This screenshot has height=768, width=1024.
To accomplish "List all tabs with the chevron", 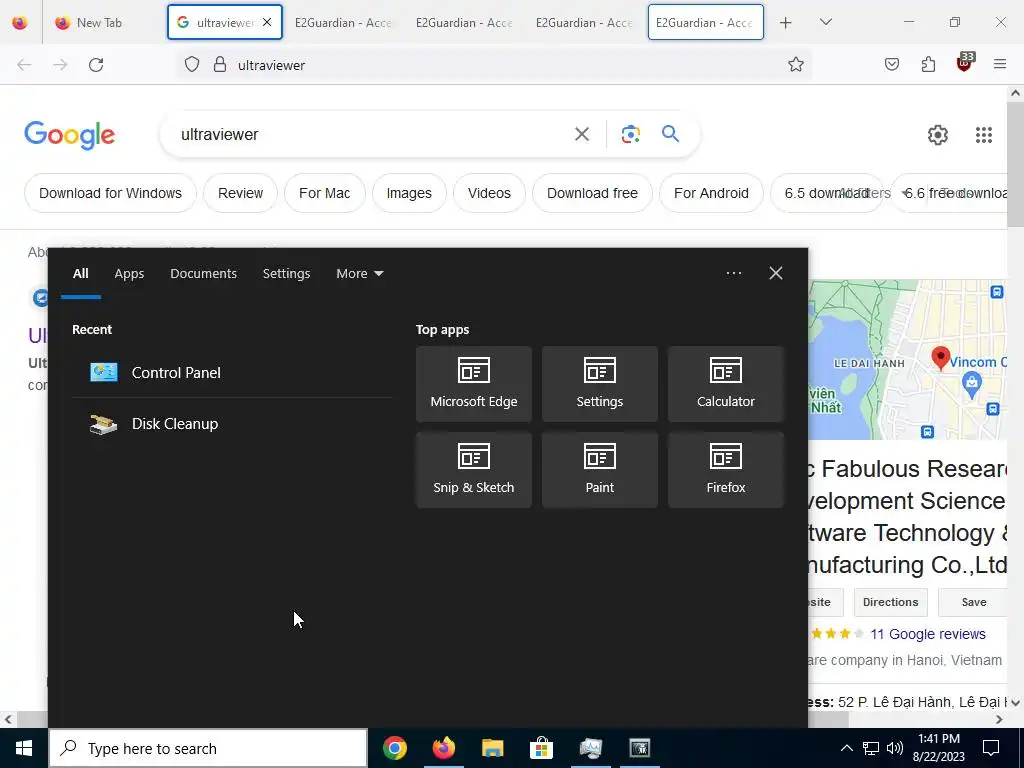I will coord(826,23).
